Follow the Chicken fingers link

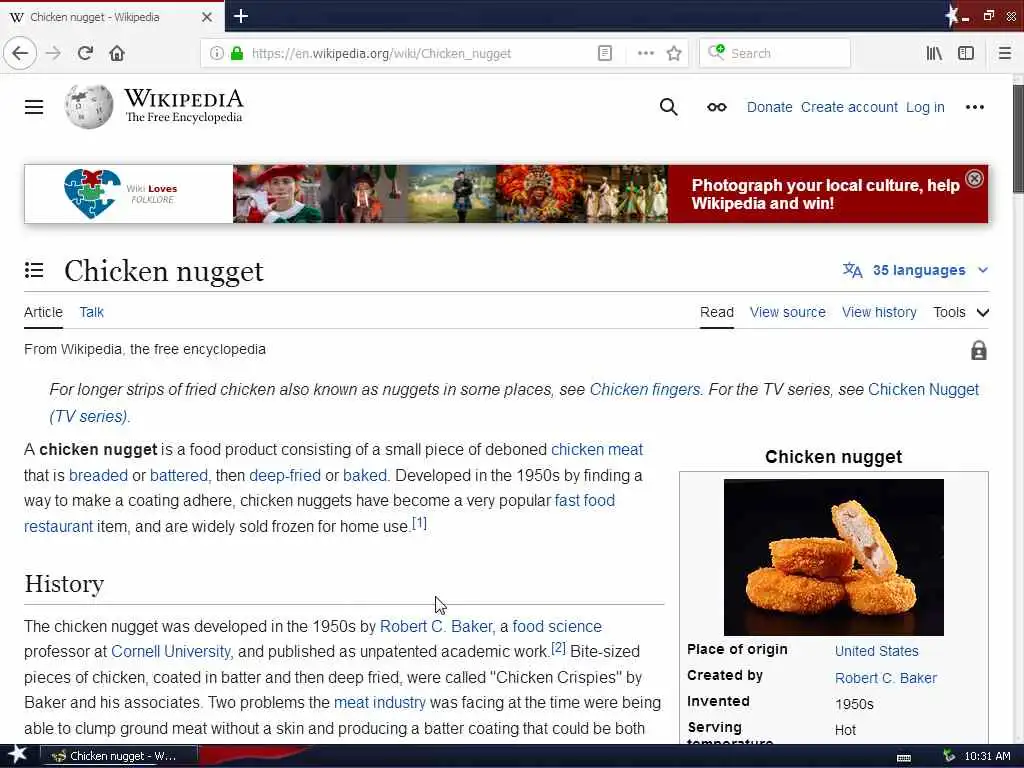tap(644, 389)
